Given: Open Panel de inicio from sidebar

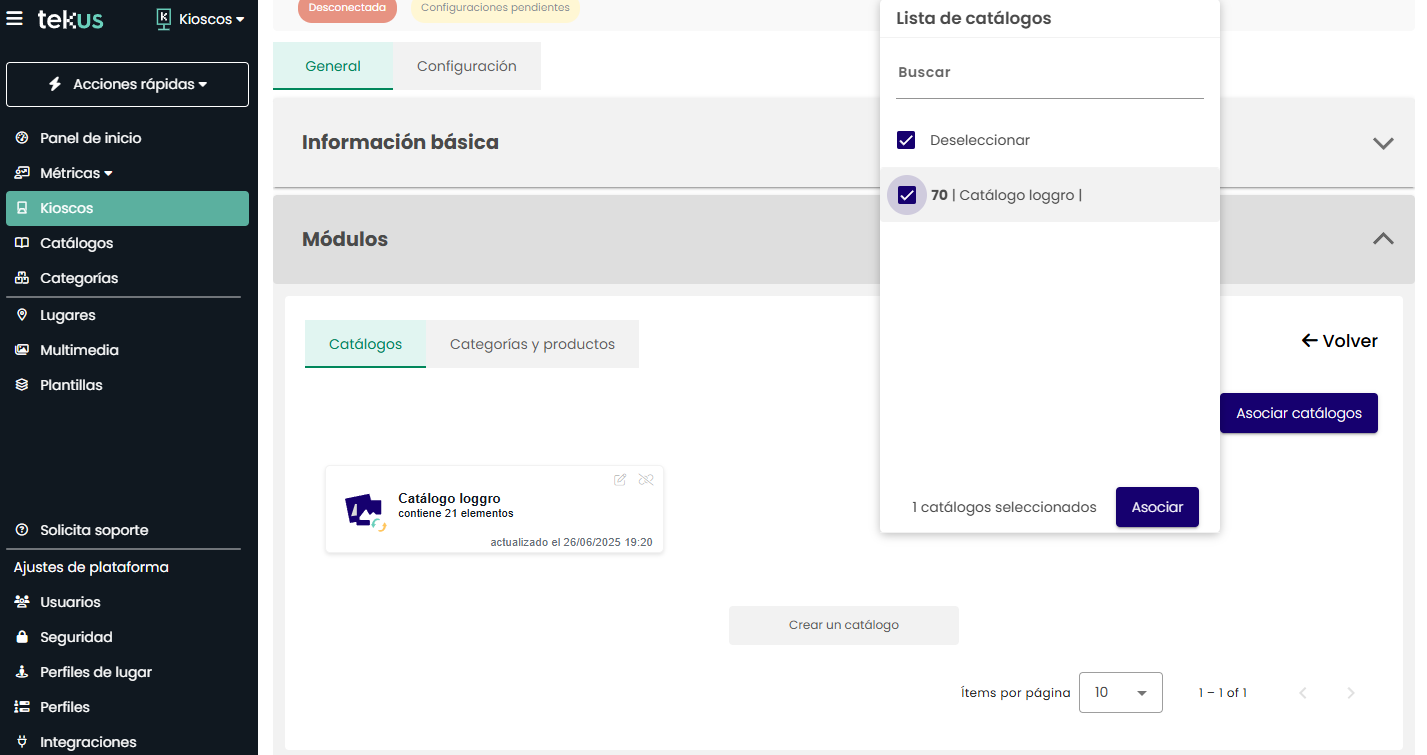Looking at the screenshot, I should [x=90, y=138].
